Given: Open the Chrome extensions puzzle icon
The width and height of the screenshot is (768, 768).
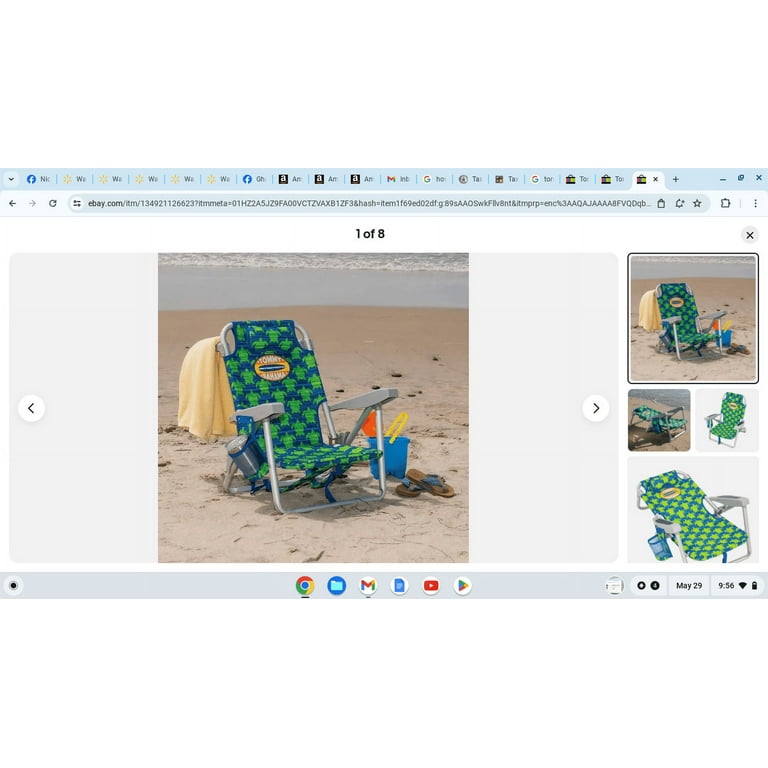Looking at the screenshot, I should click(726, 203).
